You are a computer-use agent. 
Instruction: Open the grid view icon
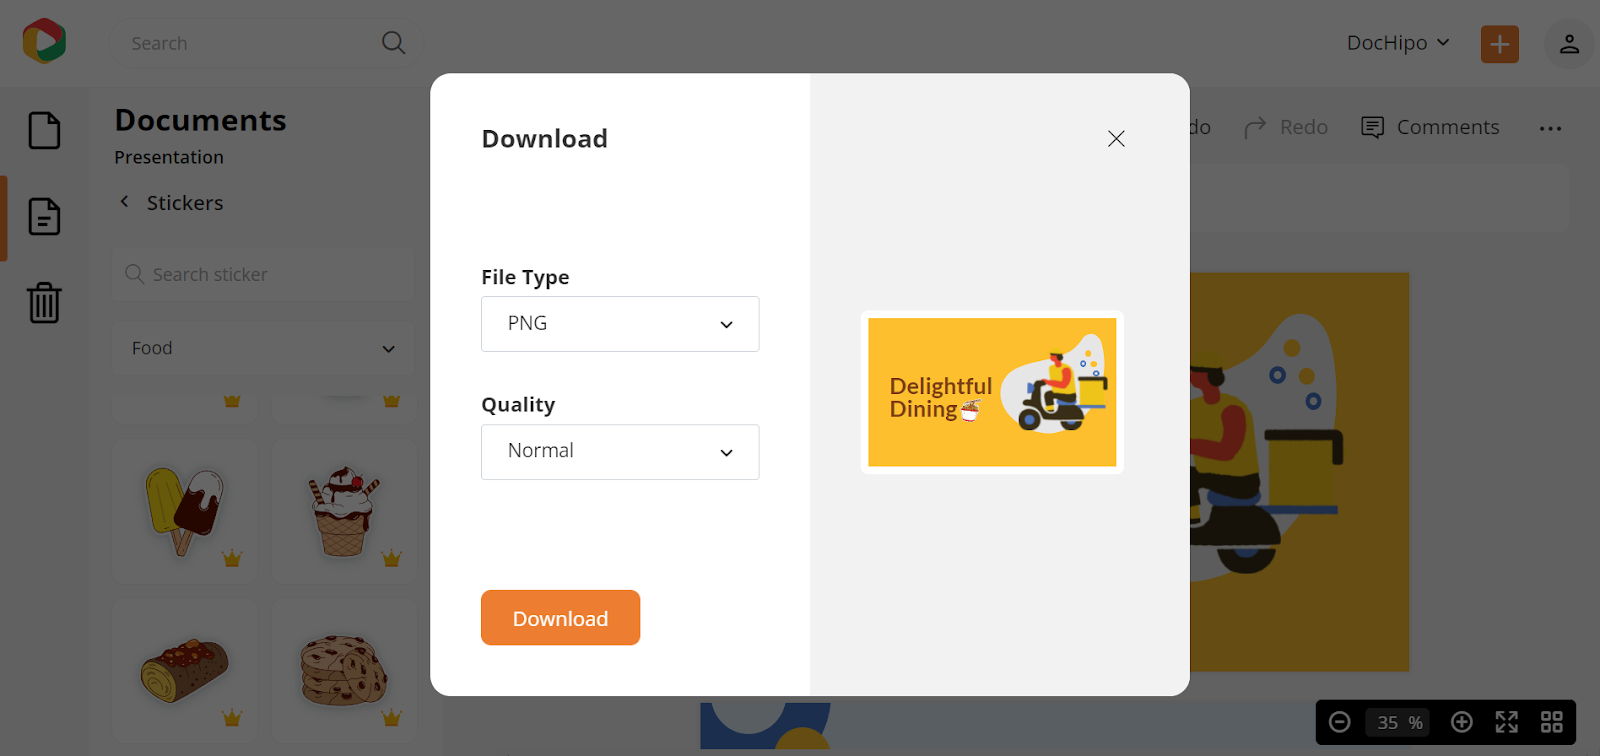[x=1552, y=722]
